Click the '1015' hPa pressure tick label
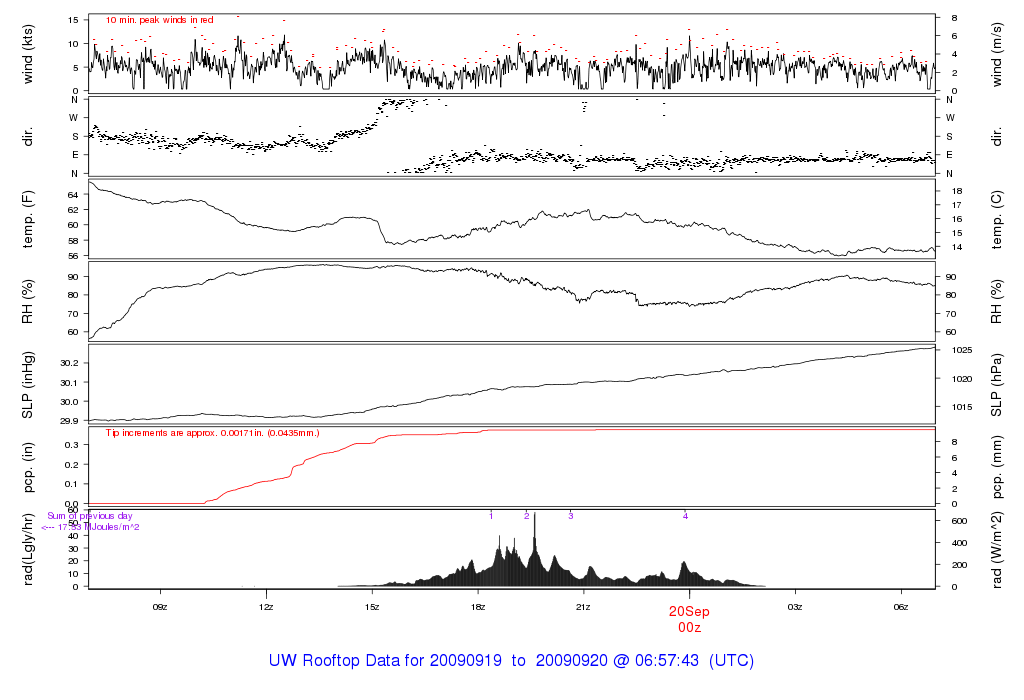1024x700 pixels. 962,407
